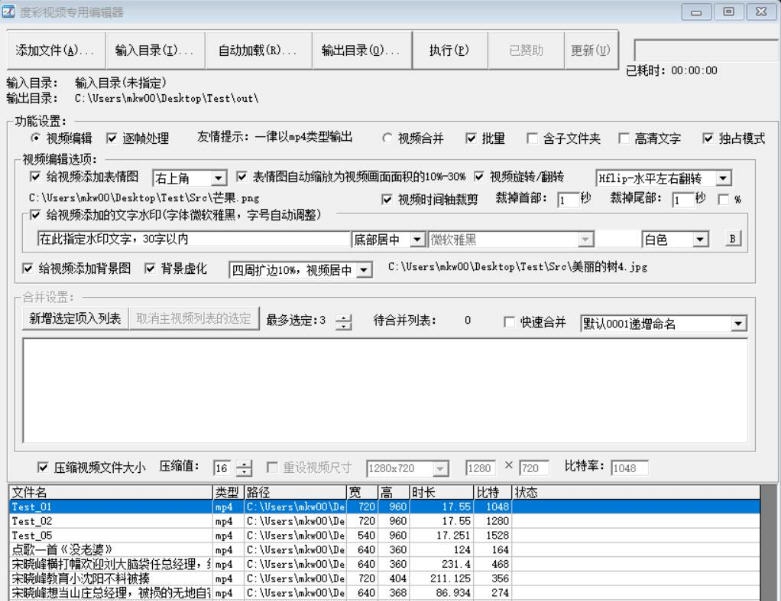
Task: Click the 压缩值 spinner arrows
Action: [x=244, y=468]
